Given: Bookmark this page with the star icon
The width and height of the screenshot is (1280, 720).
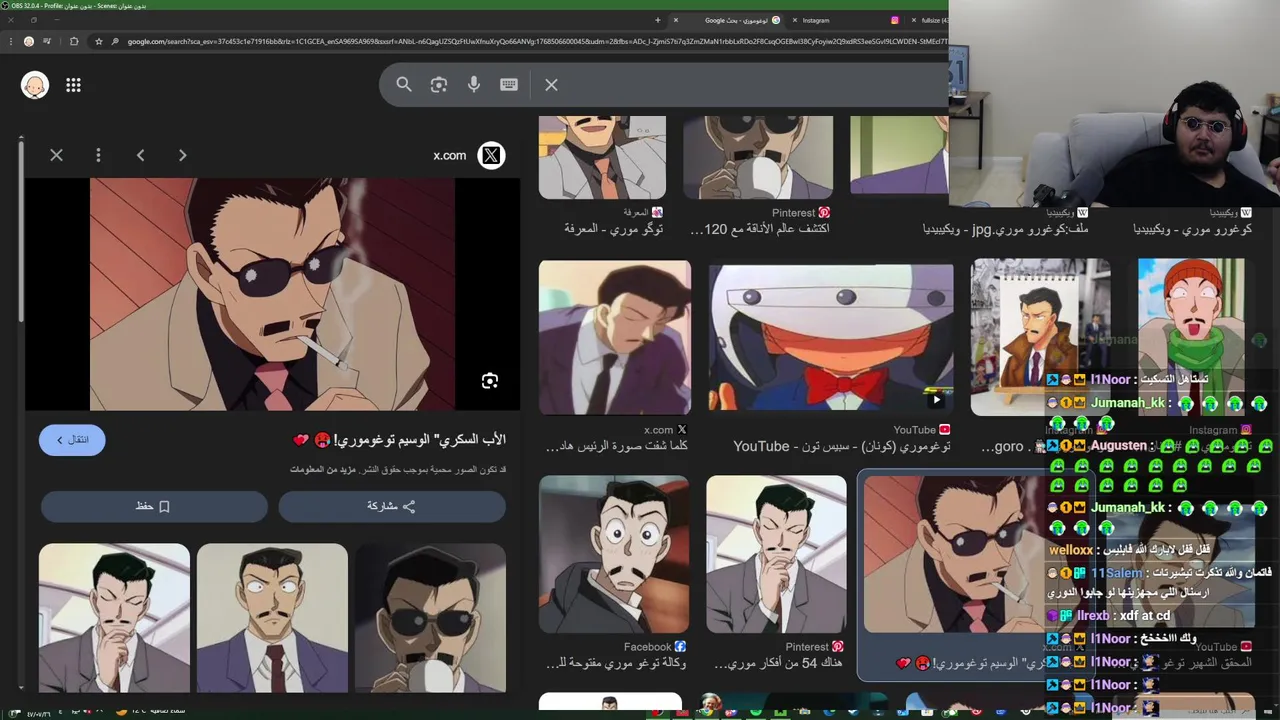Looking at the screenshot, I should [x=98, y=42].
